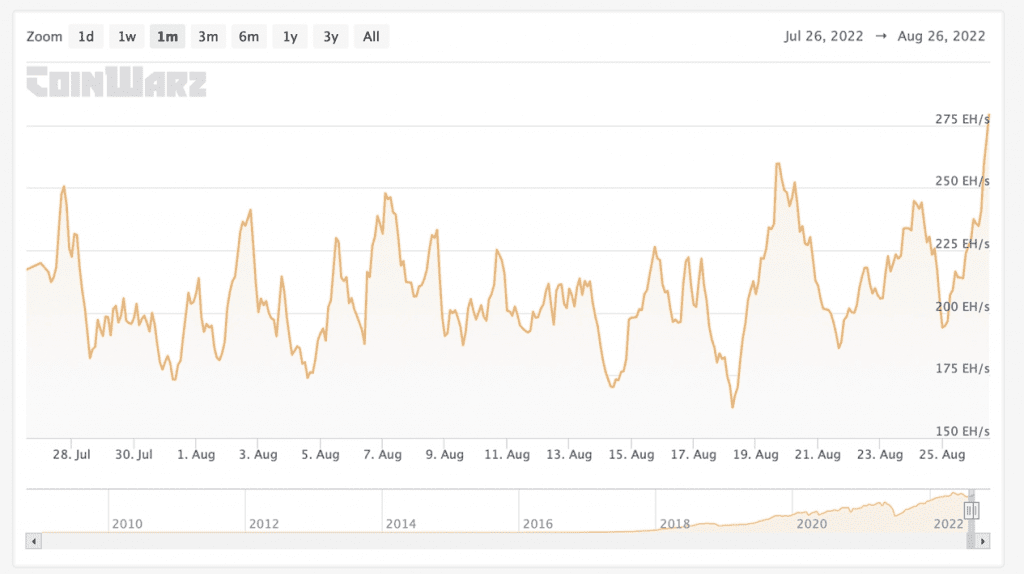Click the 2022 navigator year label
The height and width of the screenshot is (574, 1024).
pos(948,524)
